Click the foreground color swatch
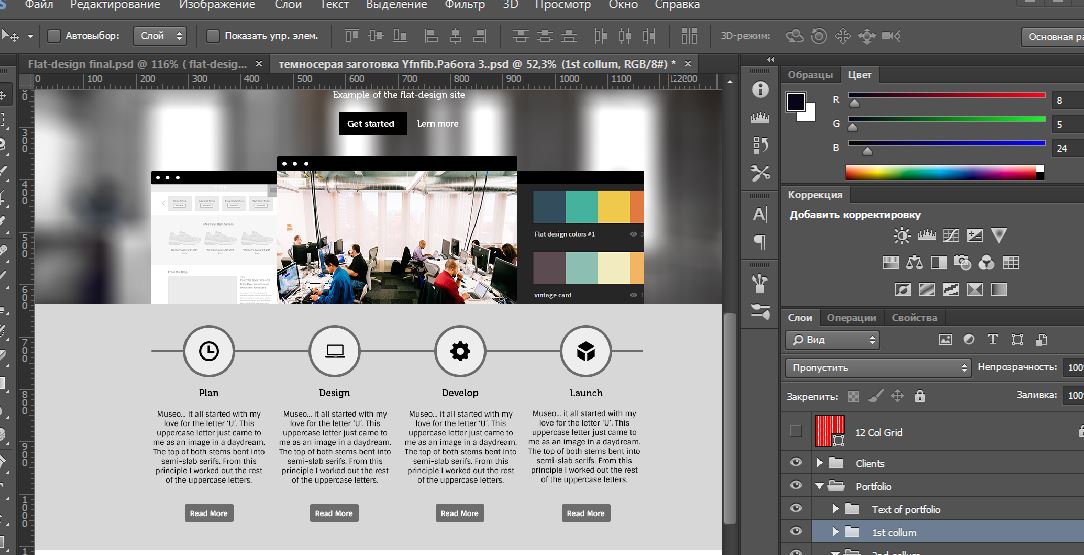1084x555 pixels. (x=796, y=102)
